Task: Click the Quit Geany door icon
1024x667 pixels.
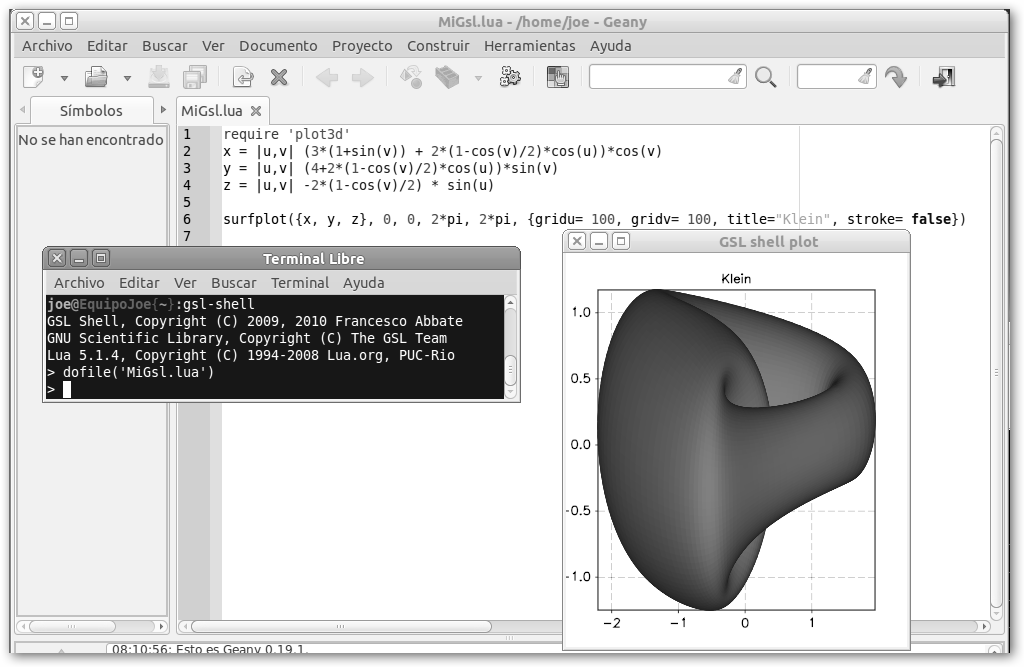Action: [x=943, y=77]
